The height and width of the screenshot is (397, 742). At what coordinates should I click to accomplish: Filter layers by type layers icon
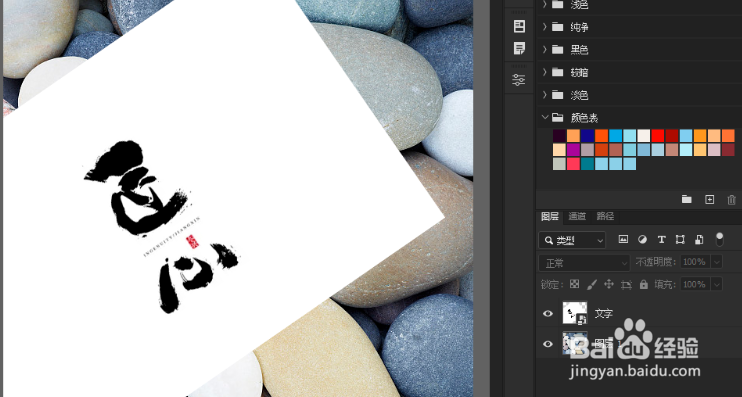(662, 239)
